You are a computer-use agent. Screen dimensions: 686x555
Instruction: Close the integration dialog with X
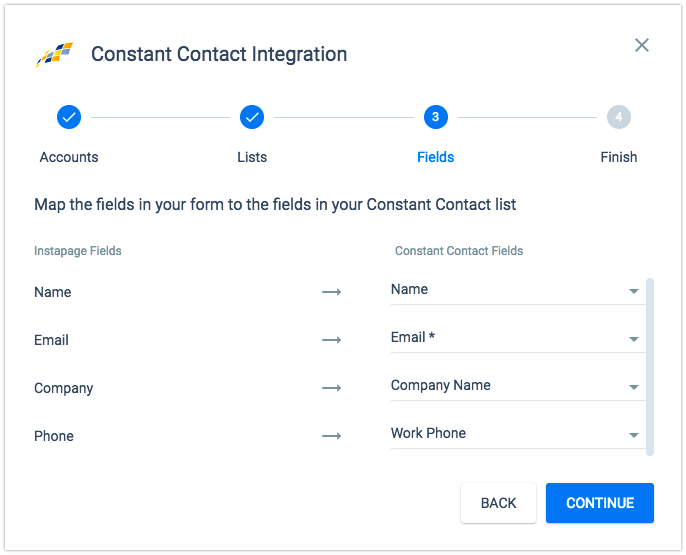pyautogui.click(x=641, y=45)
